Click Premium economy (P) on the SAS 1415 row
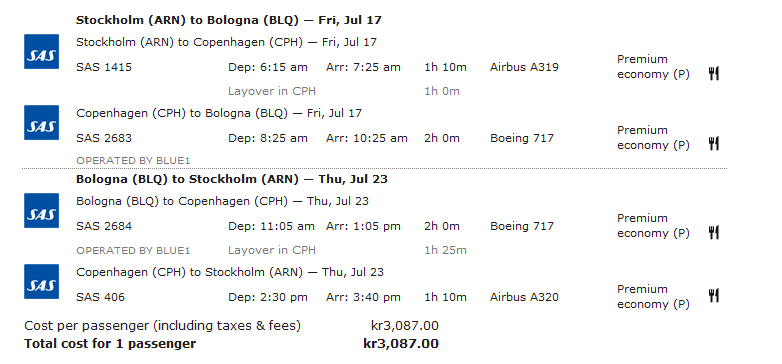This screenshot has width=782, height=364. (653, 67)
